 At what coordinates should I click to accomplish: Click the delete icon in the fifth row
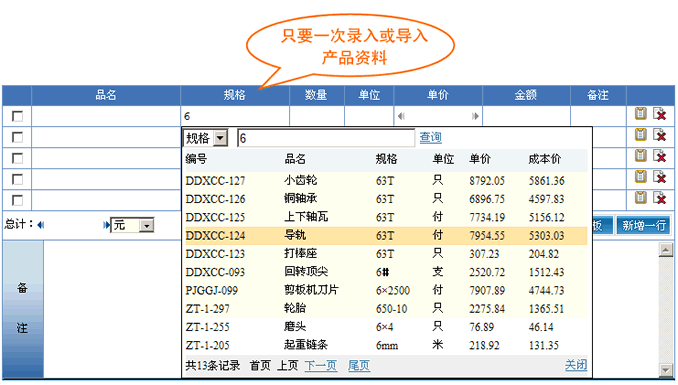coord(659,198)
